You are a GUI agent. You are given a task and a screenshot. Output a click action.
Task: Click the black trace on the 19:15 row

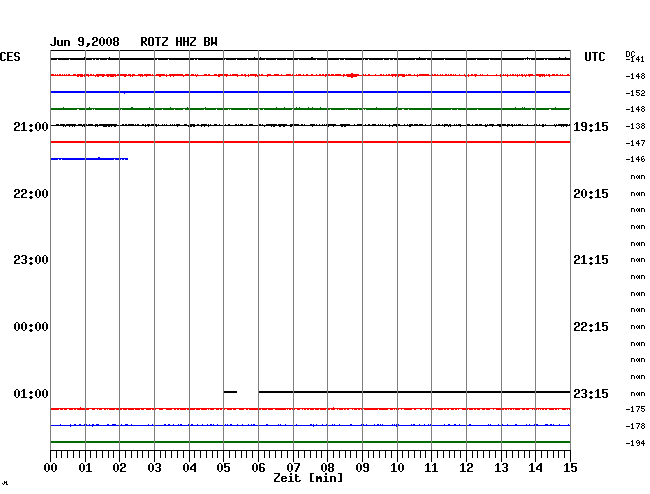point(310,125)
